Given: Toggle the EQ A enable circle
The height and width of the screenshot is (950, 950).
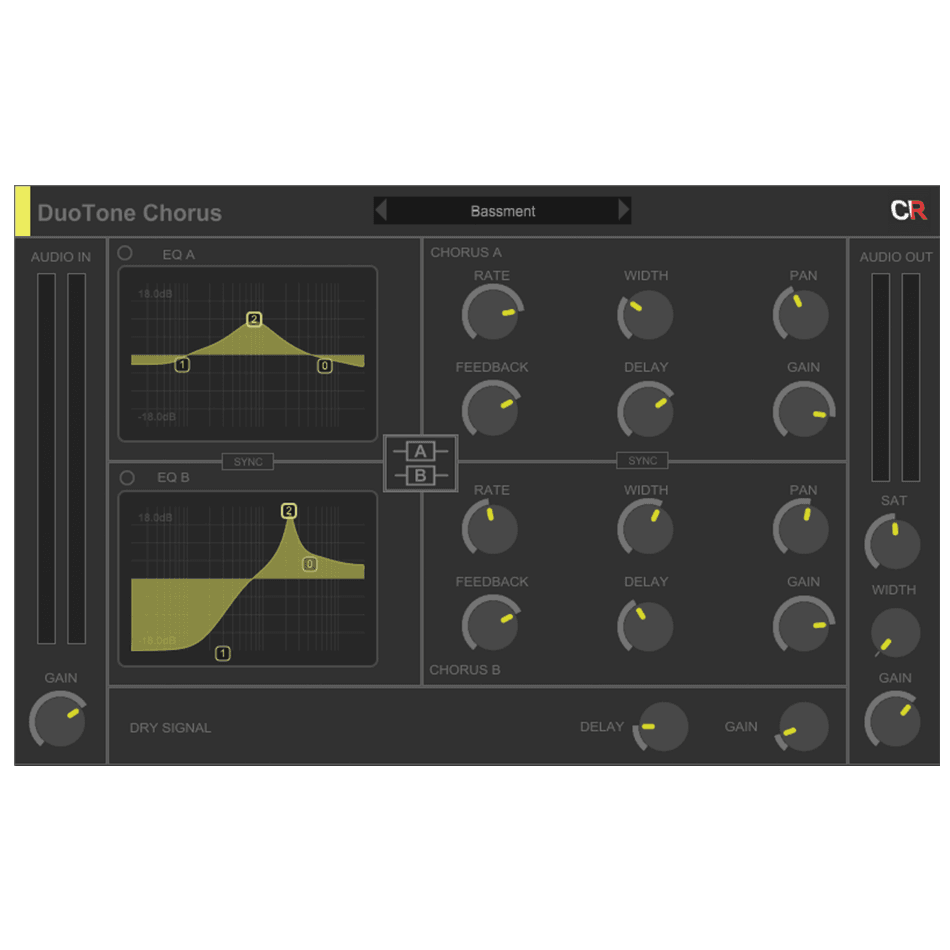Looking at the screenshot, I should coord(125,253).
